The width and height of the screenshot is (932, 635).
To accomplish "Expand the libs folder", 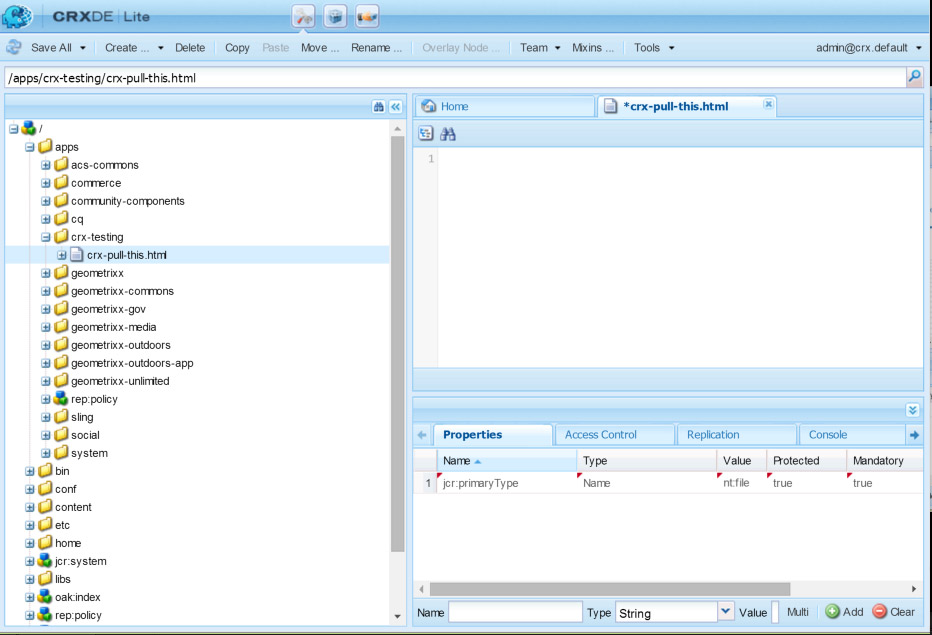I will tap(30, 579).
